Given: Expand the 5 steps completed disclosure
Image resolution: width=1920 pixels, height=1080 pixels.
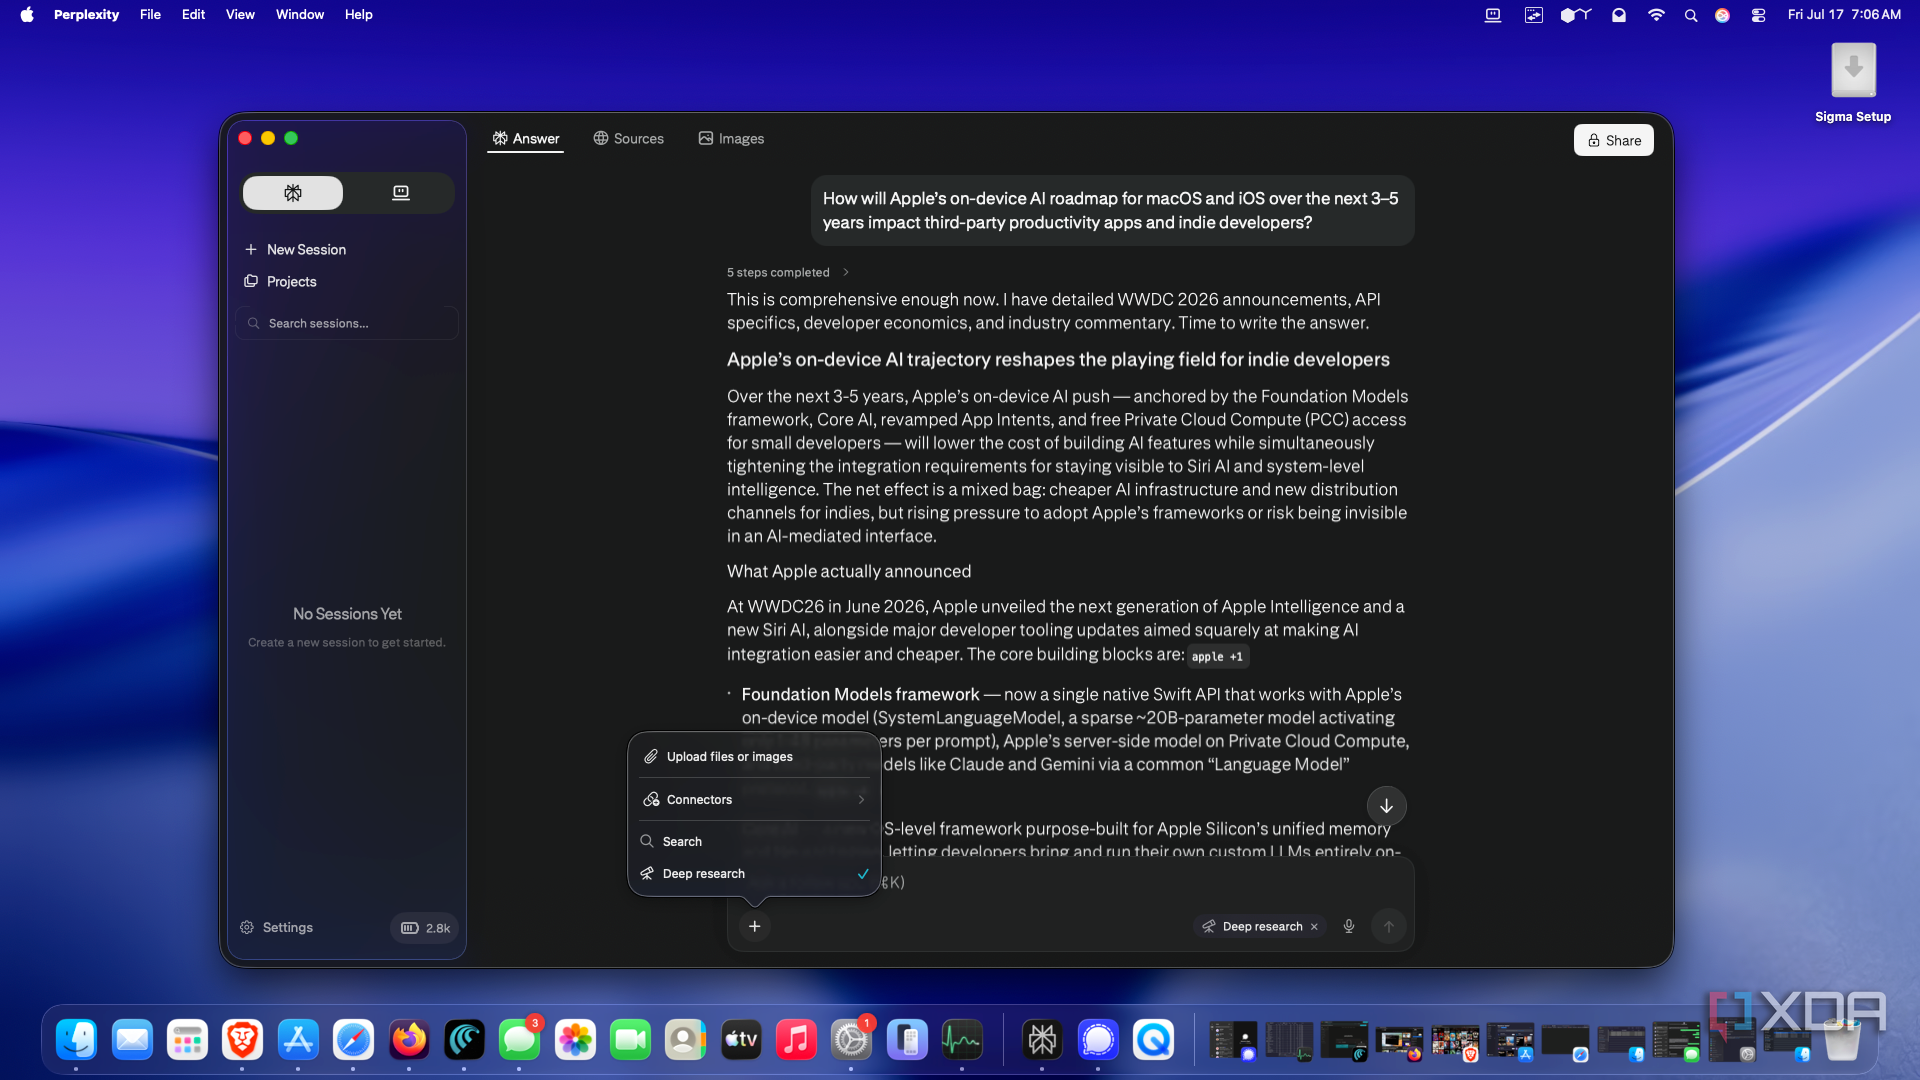Looking at the screenshot, I should click(x=788, y=273).
